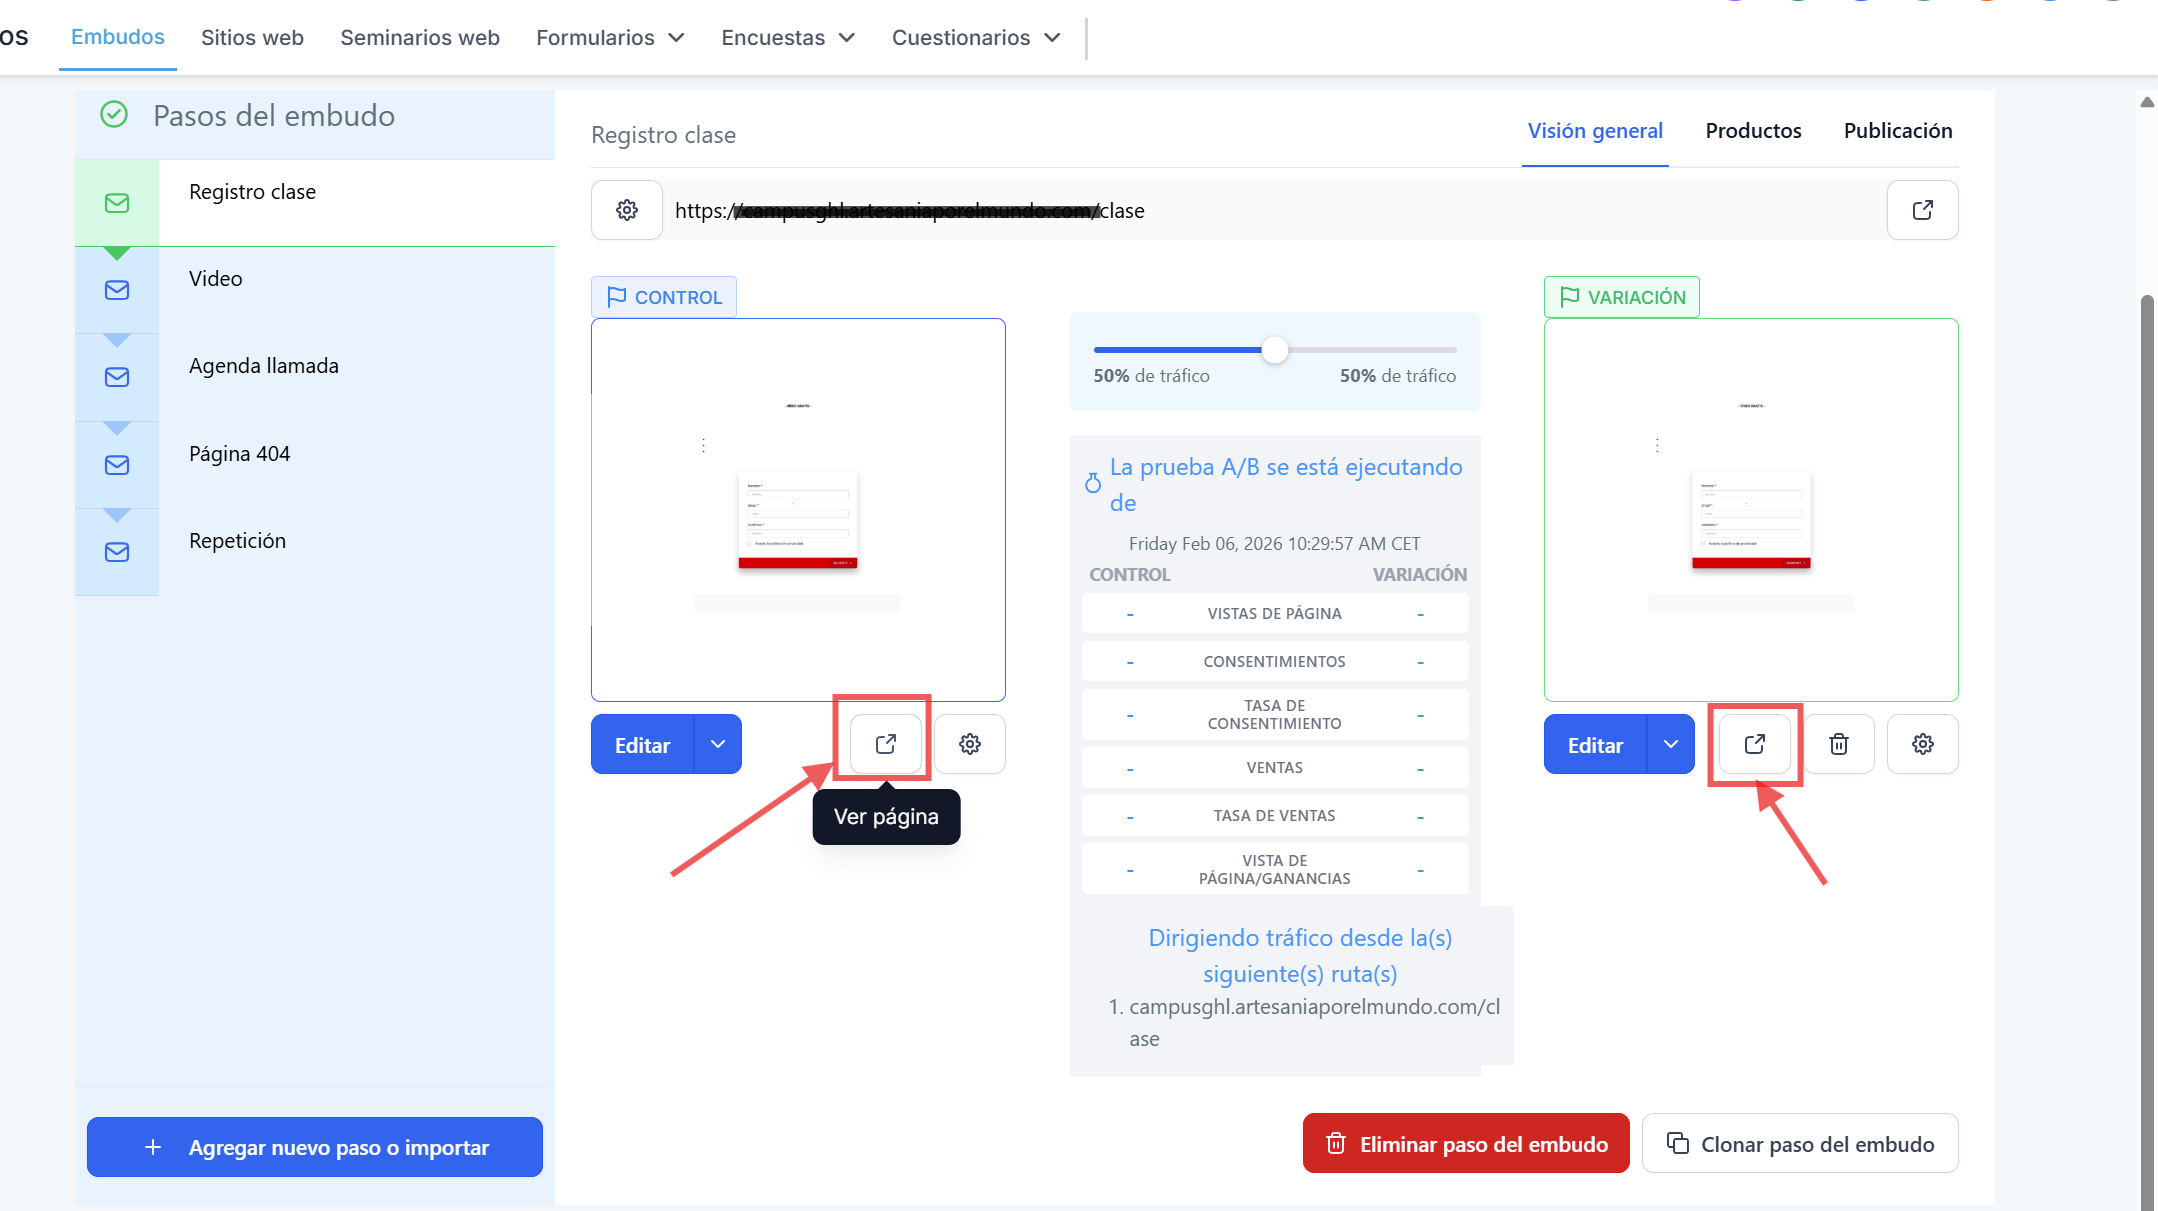The image size is (2158, 1211).
Task: Click the traffic split slider handle
Action: point(1274,350)
